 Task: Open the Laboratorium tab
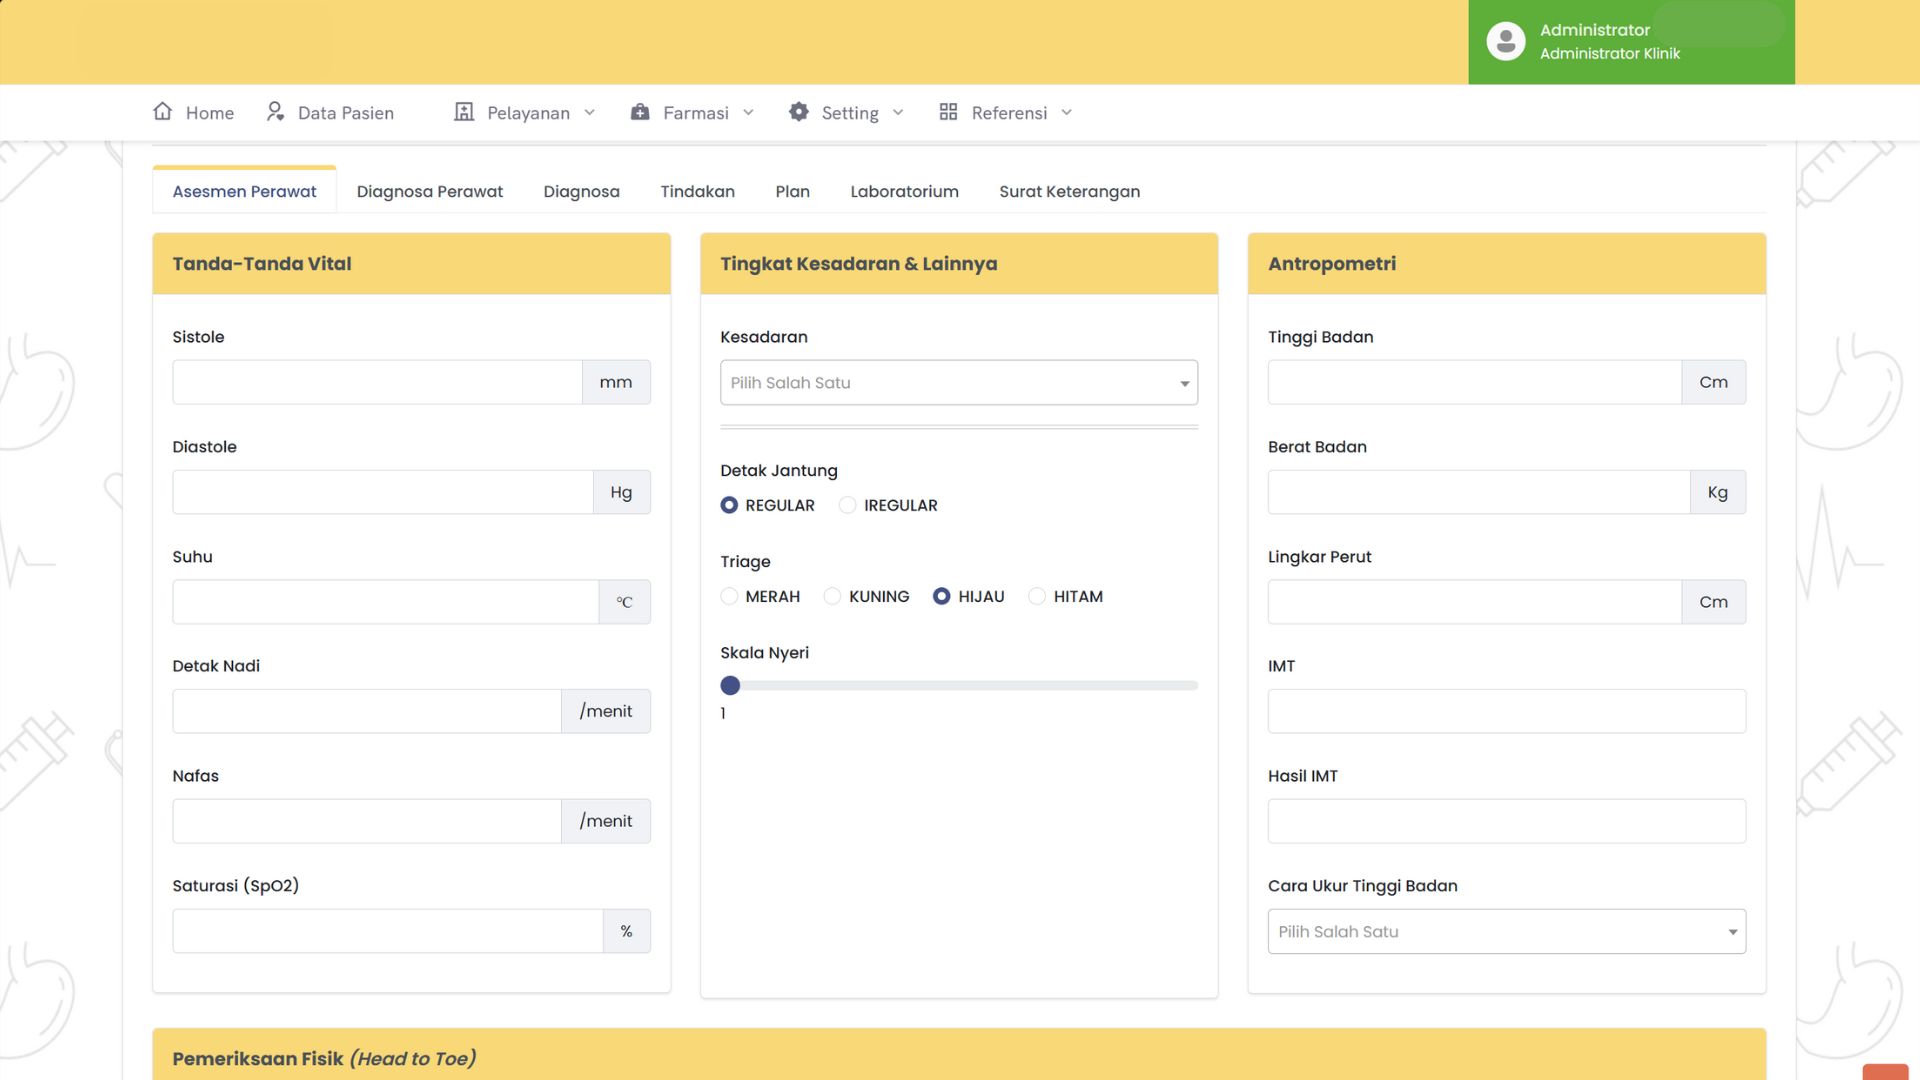[904, 191]
